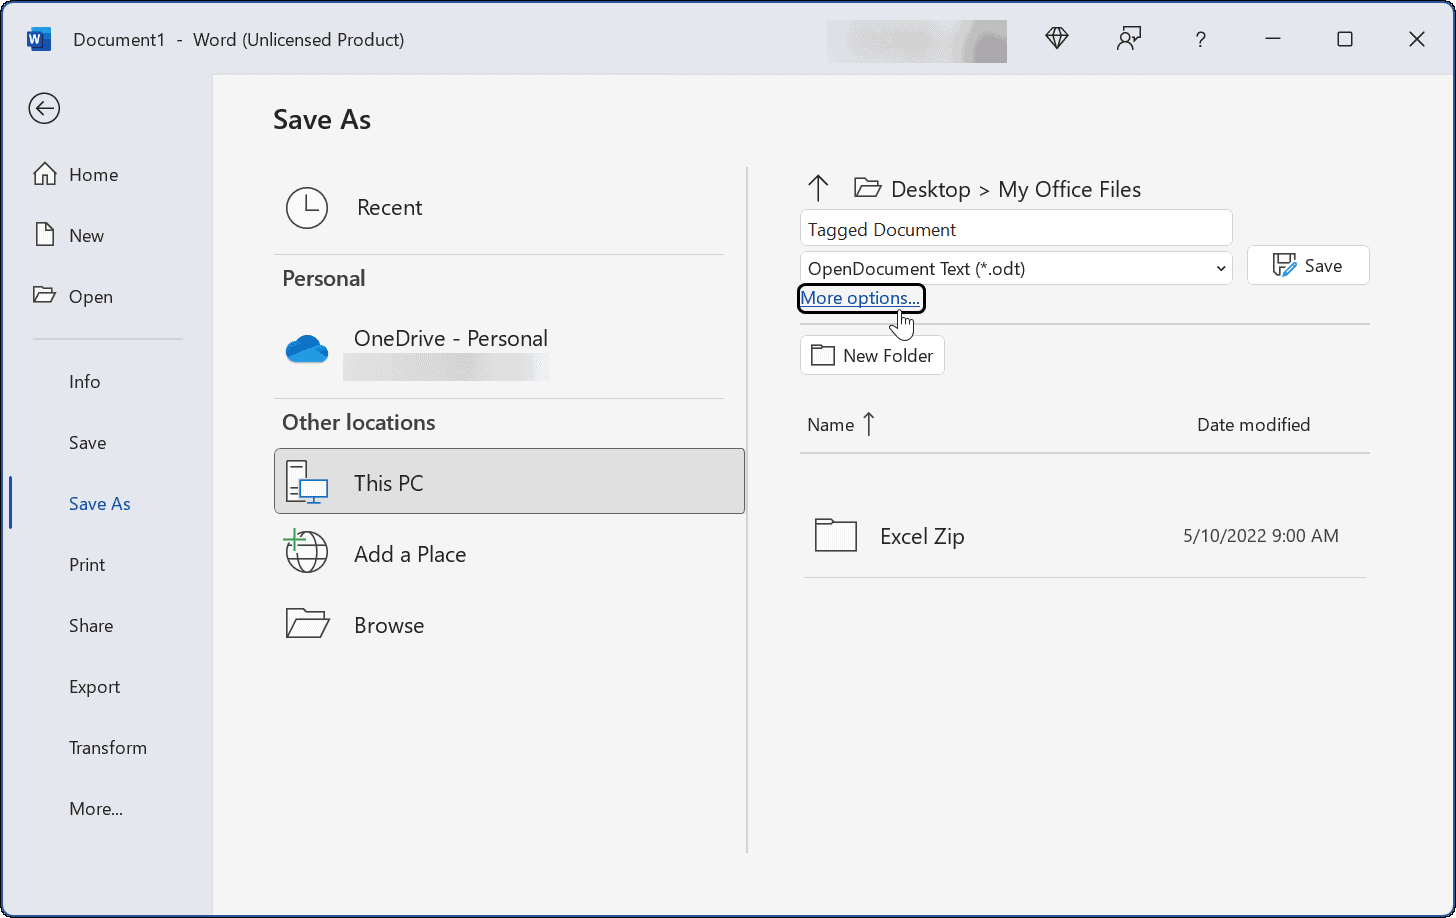Reverse sorting with the Name column arrow
The width and height of the screenshot is (1456, 918).
click(869, 424)
